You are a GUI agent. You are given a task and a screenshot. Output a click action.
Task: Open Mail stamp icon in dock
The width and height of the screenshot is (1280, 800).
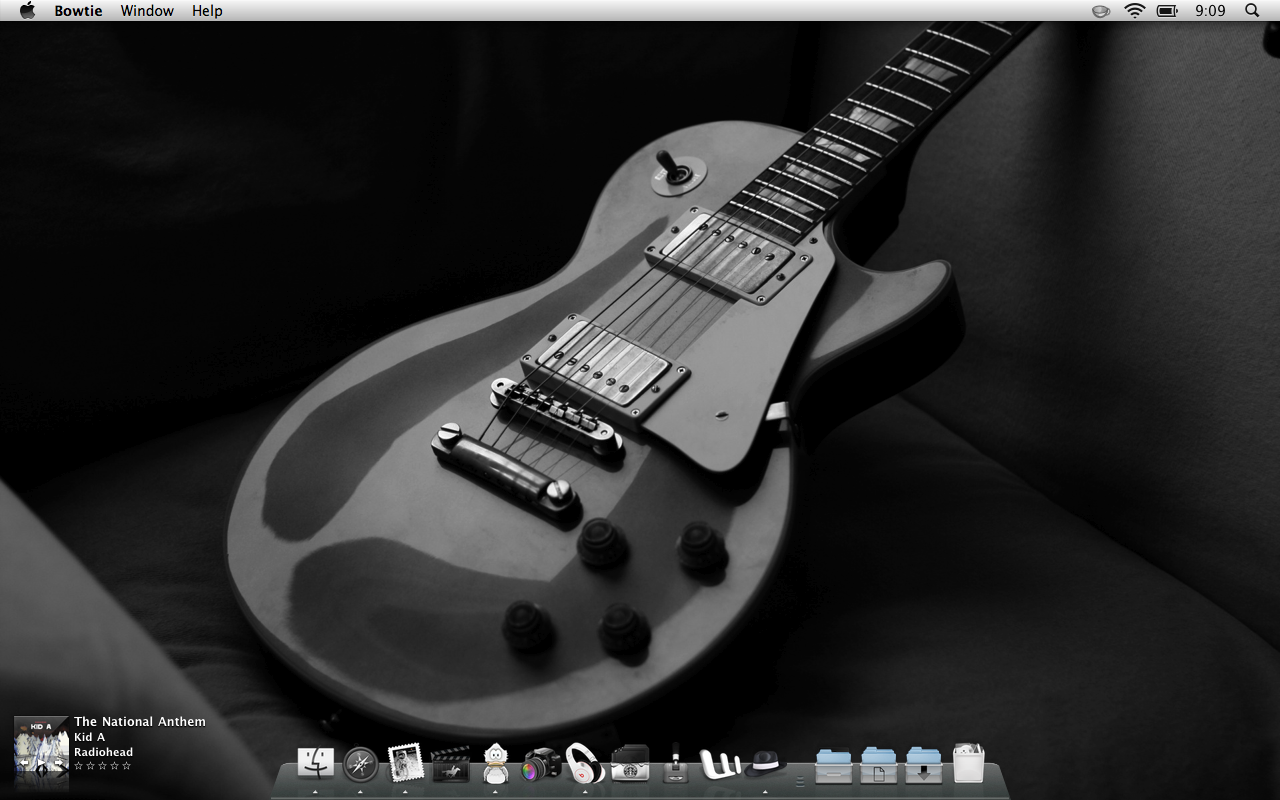[x=405, y=763]
